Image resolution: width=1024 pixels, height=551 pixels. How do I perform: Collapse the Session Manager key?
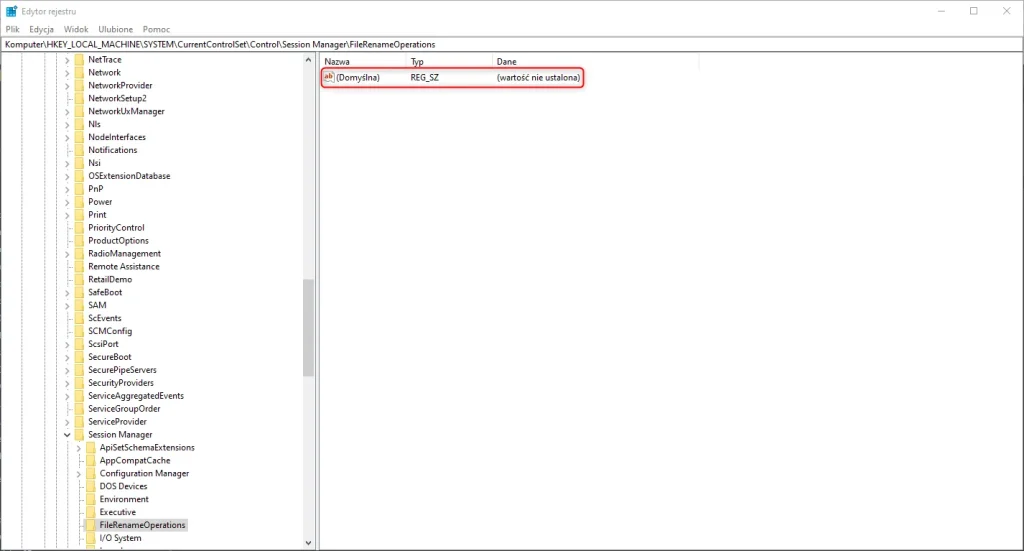[67, 435]
